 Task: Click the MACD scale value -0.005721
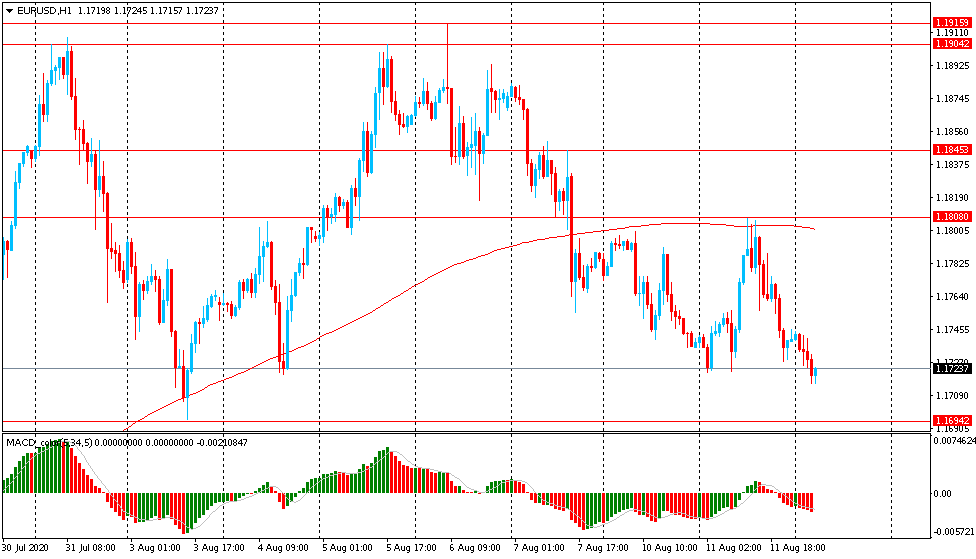(953, 532)
